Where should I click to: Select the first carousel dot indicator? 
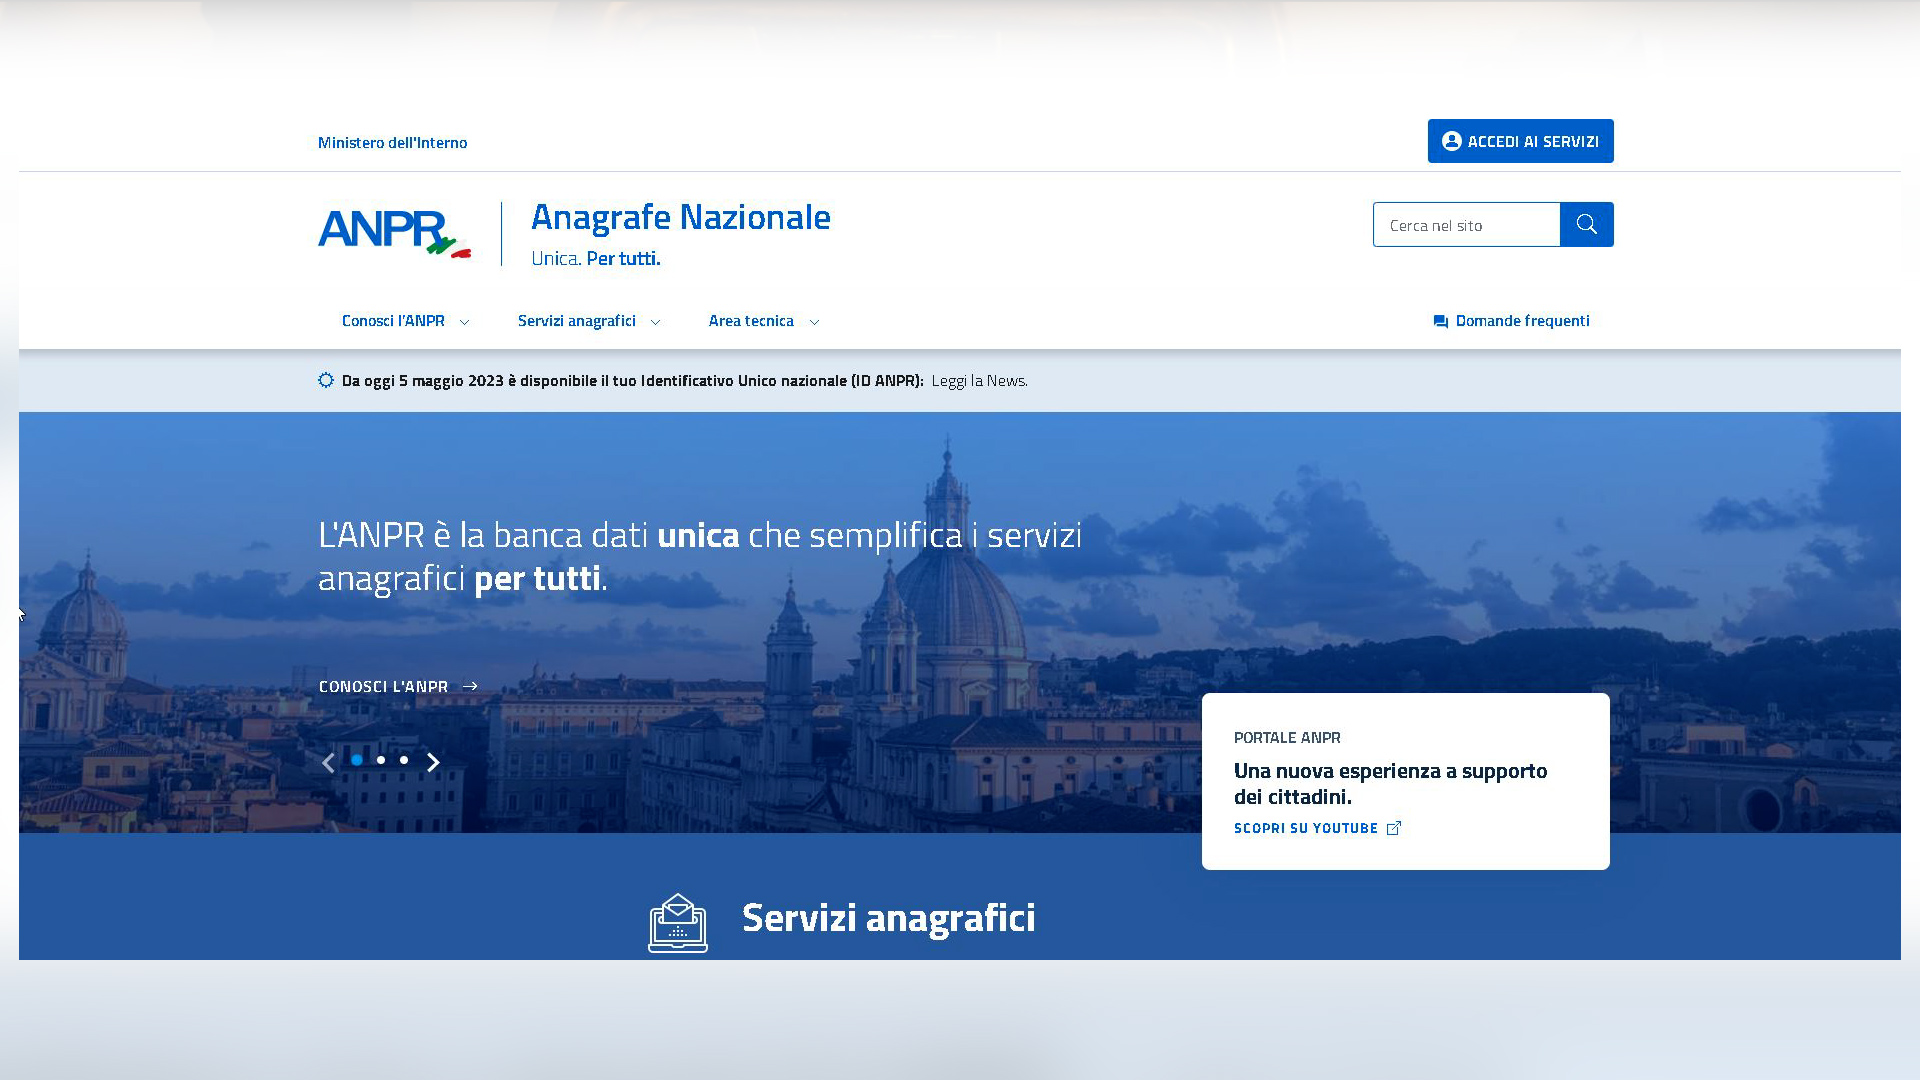(357, 760)
